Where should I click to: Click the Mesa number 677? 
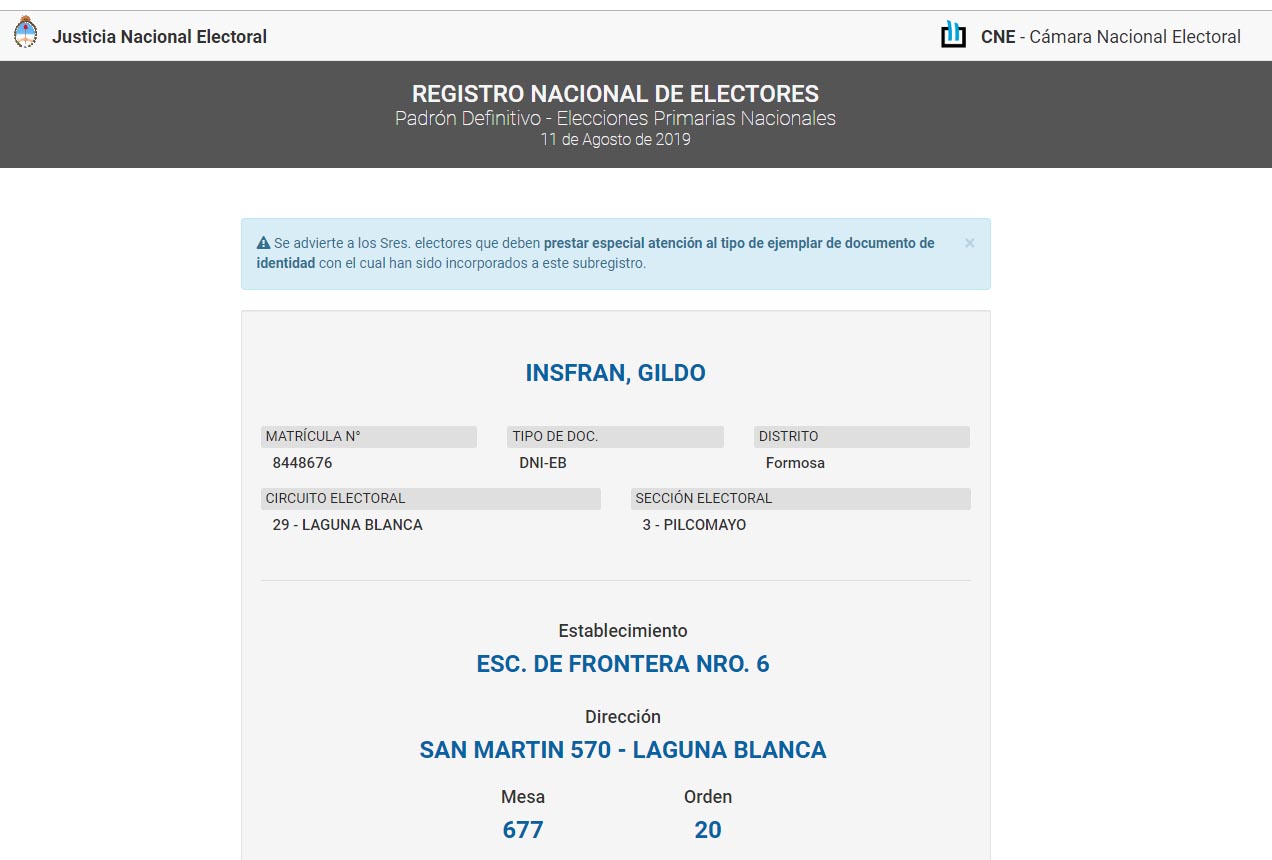(523, 830)
